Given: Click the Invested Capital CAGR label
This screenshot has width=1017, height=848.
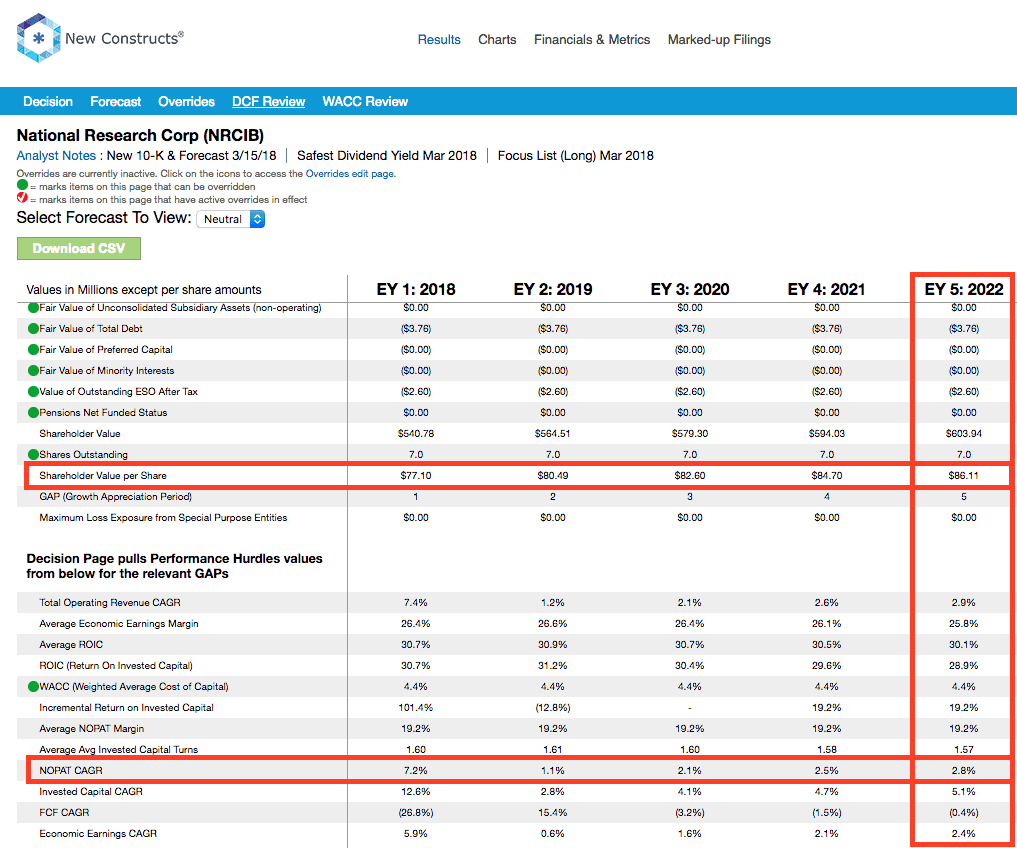Looking at the screenshot, I should [91, 792].
